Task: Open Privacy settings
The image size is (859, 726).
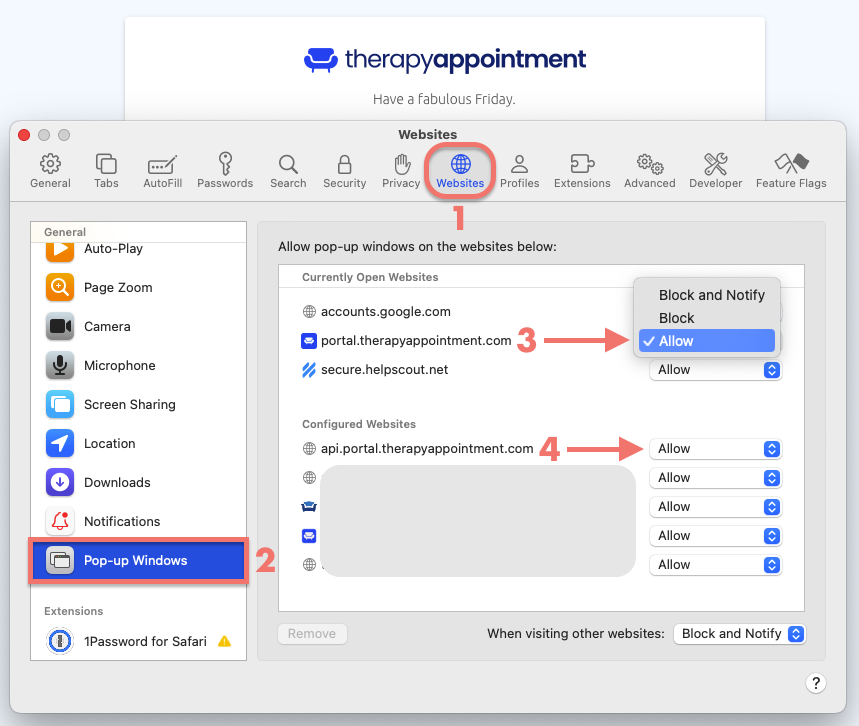Action: click(x=401, y=171)
